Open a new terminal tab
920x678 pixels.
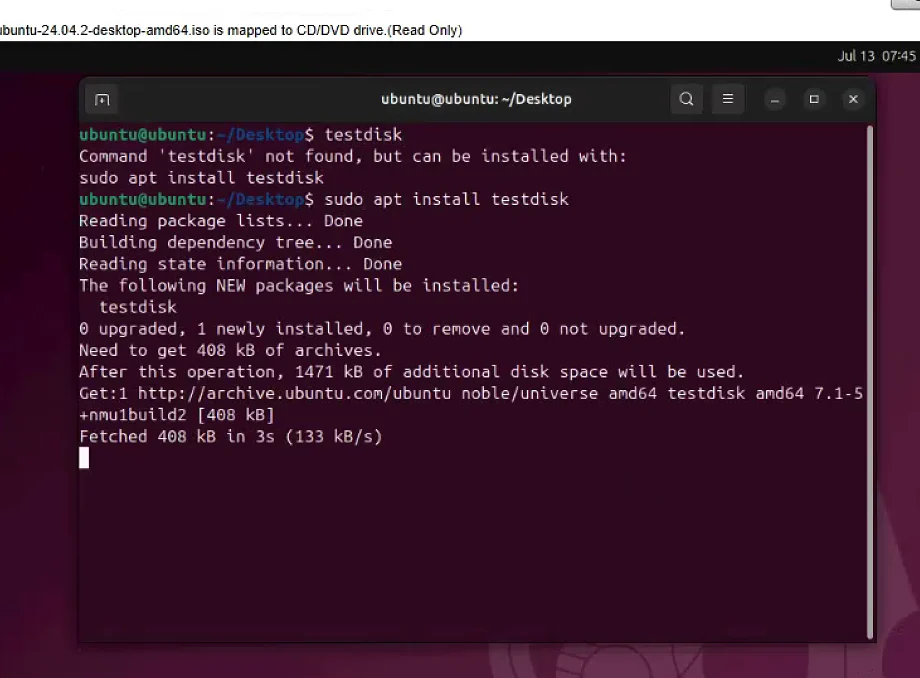click(x=102, y=100)
